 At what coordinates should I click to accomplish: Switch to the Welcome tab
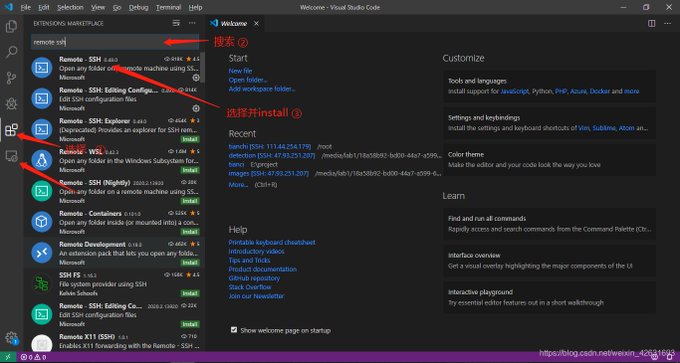click(x=234, y=23)
